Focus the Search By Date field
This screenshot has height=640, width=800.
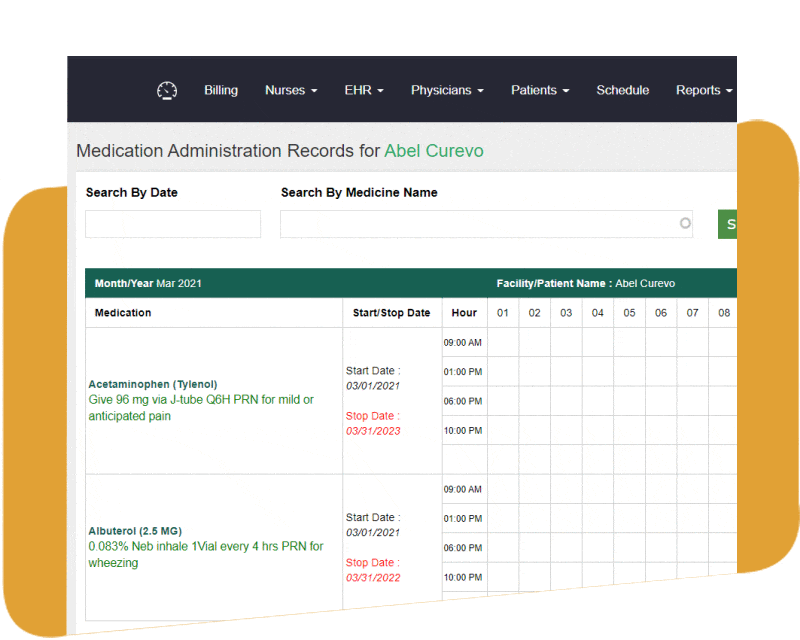(x=173, y=224)
